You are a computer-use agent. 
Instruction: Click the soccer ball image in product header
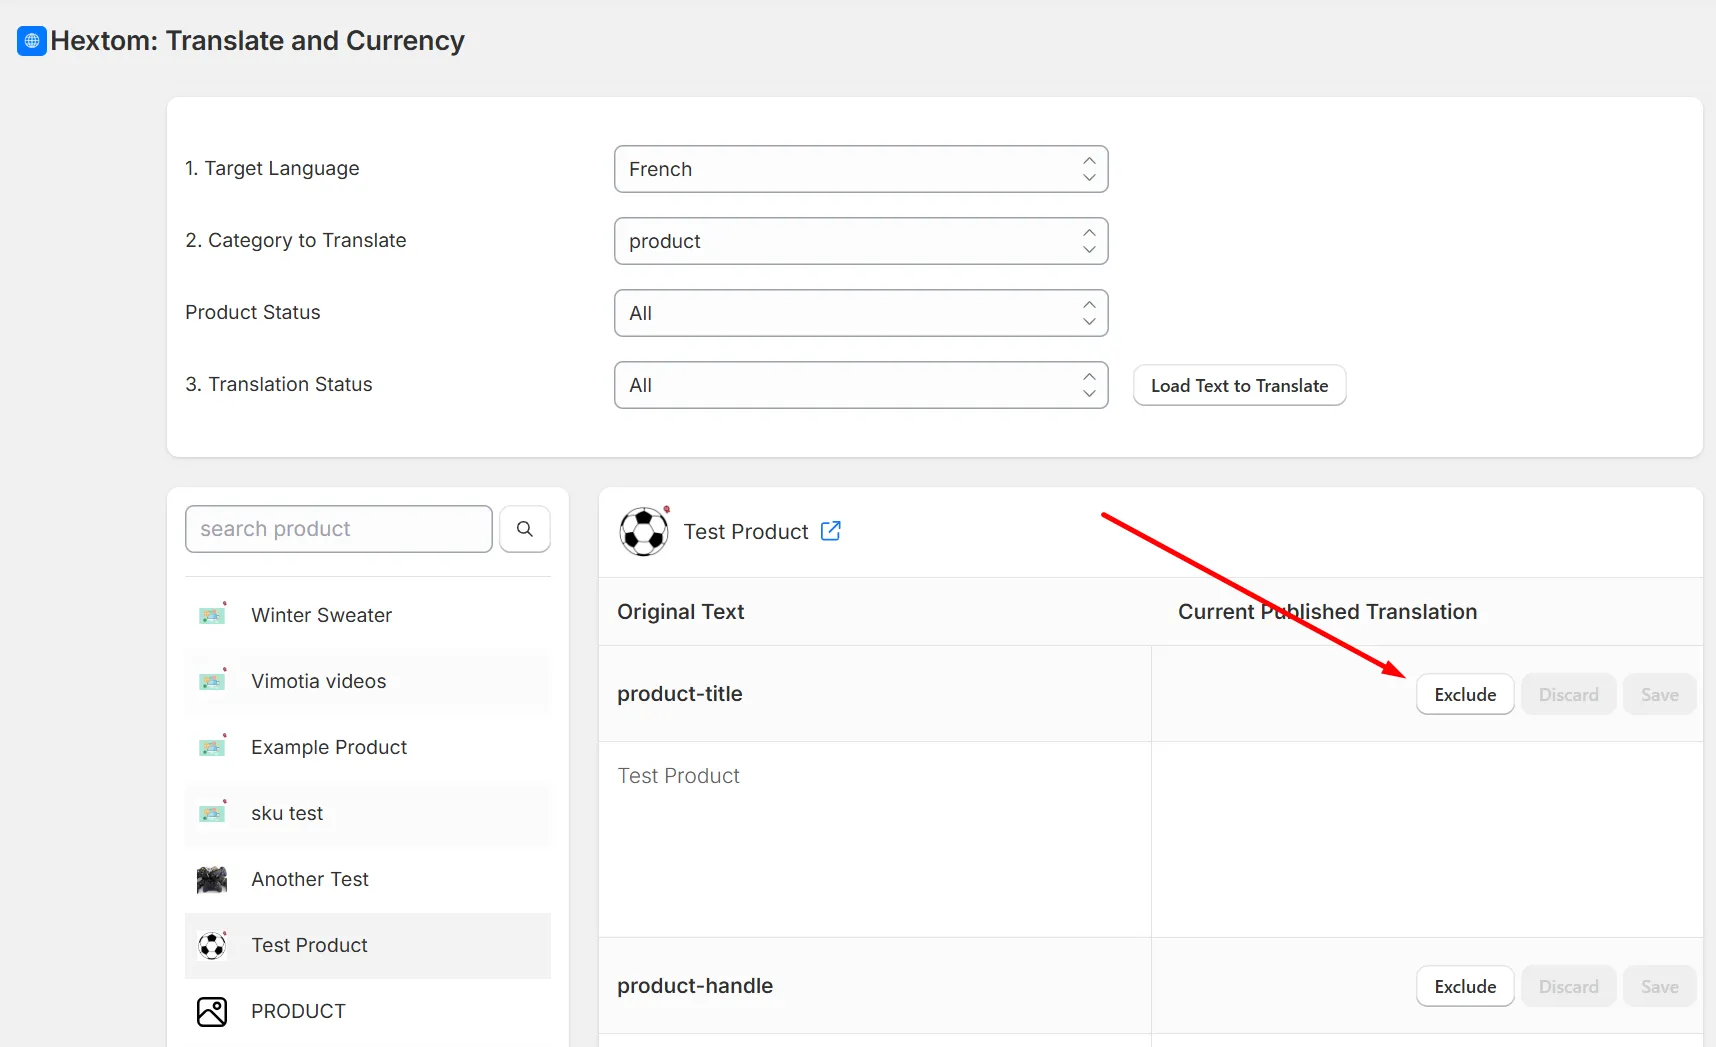[x=644, y=531]
